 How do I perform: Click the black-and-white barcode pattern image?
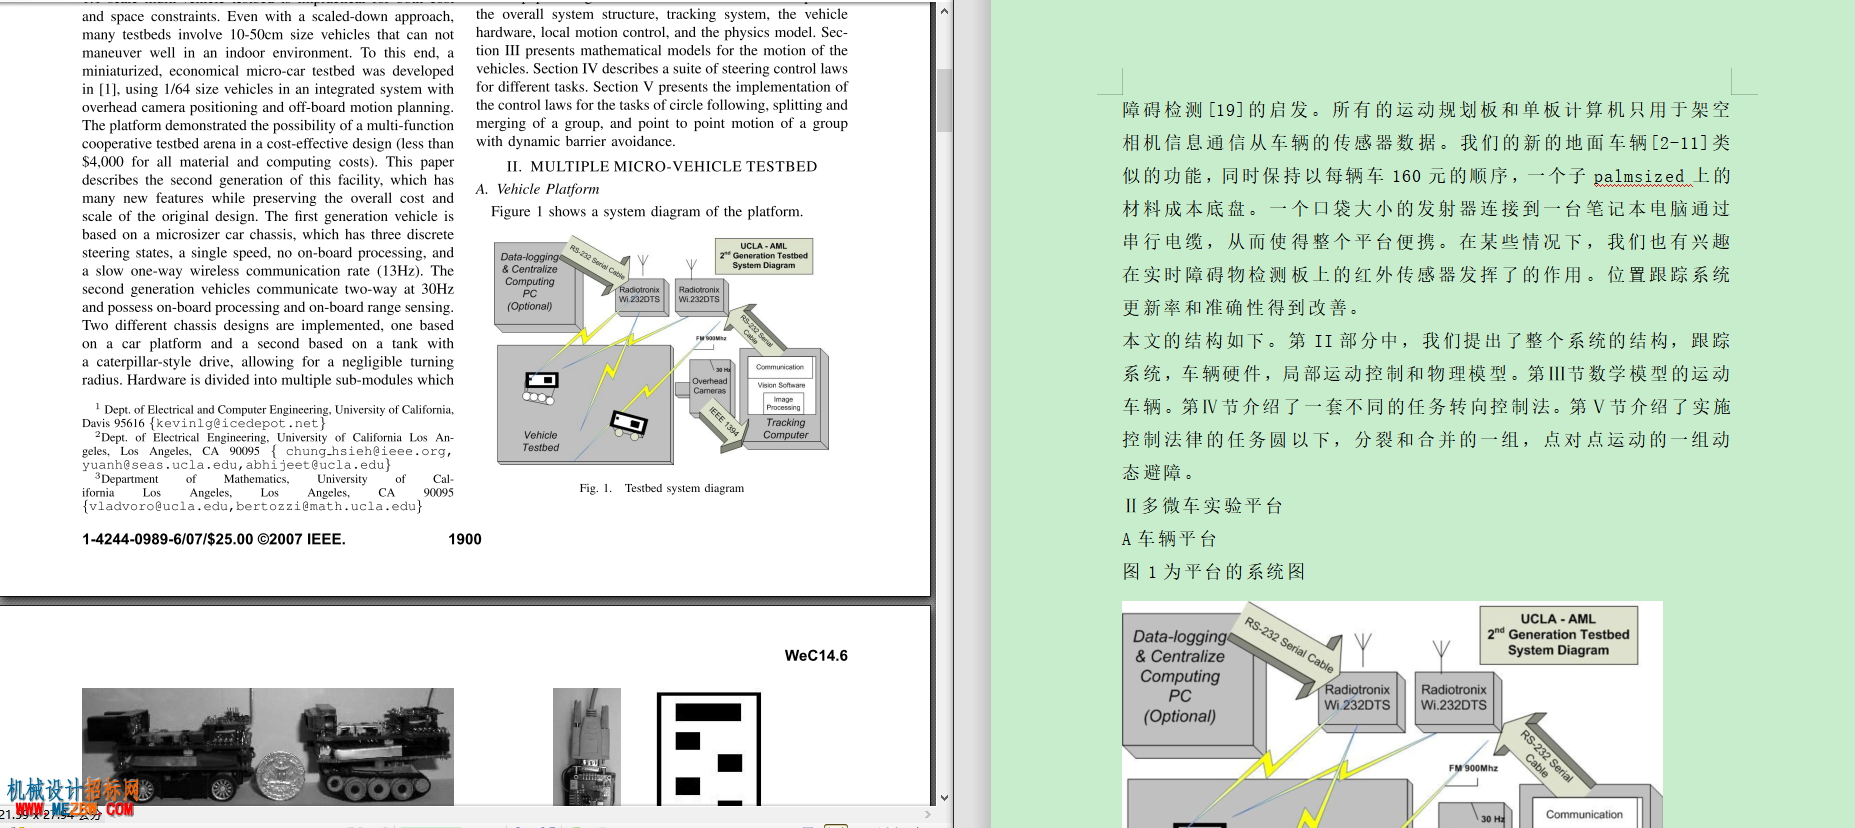709,750
